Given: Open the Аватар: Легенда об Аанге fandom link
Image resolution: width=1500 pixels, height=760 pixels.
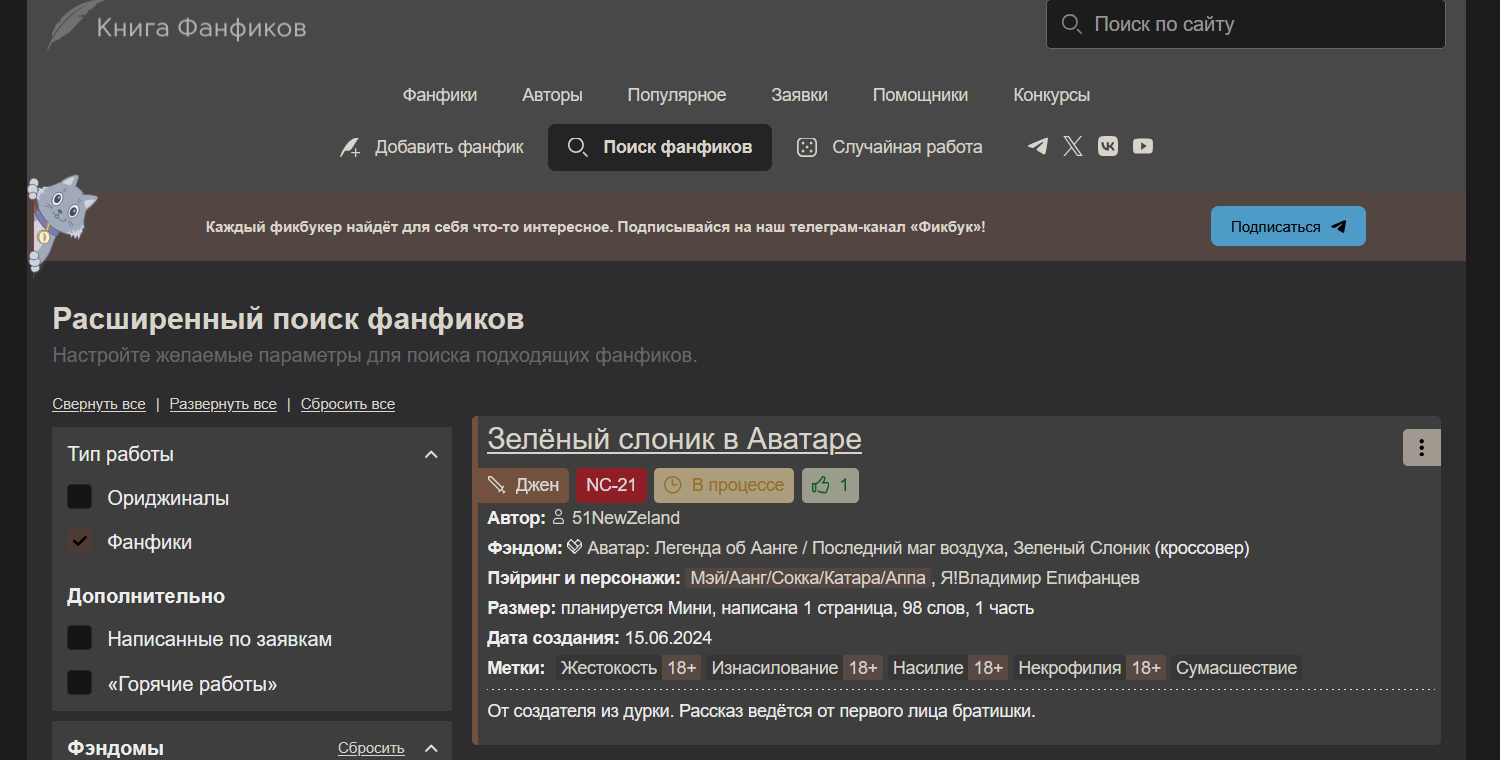Looking at the screenshot, I should coord(796,548).
